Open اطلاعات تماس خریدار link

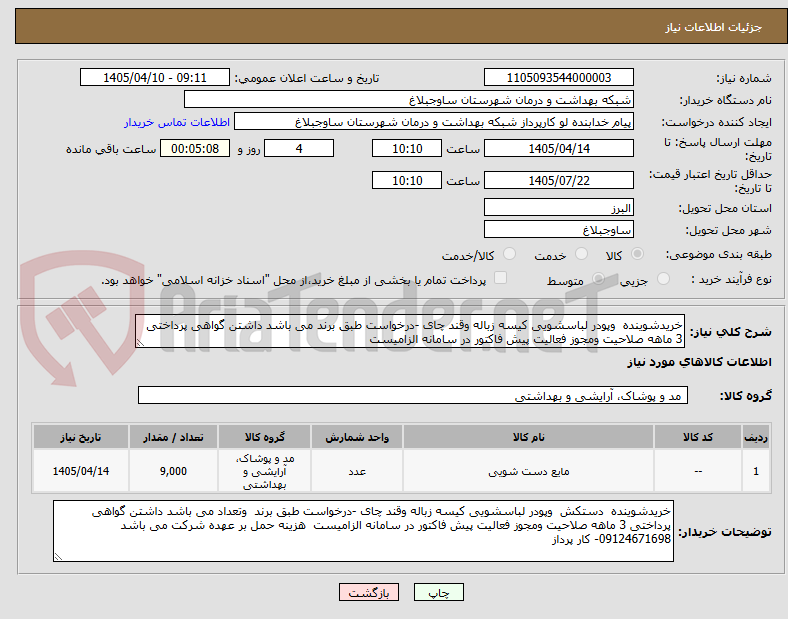click(x=177, y=122)
